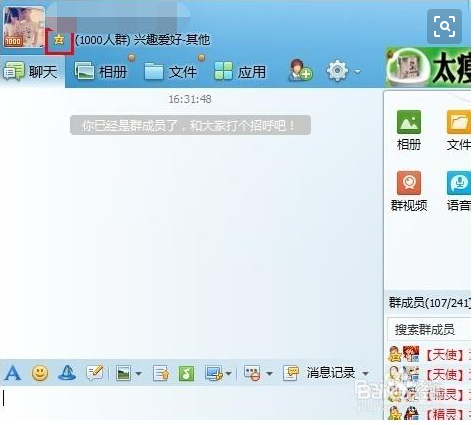
Task: Switch to the 聊天 tab
Action: coord(31,71)
